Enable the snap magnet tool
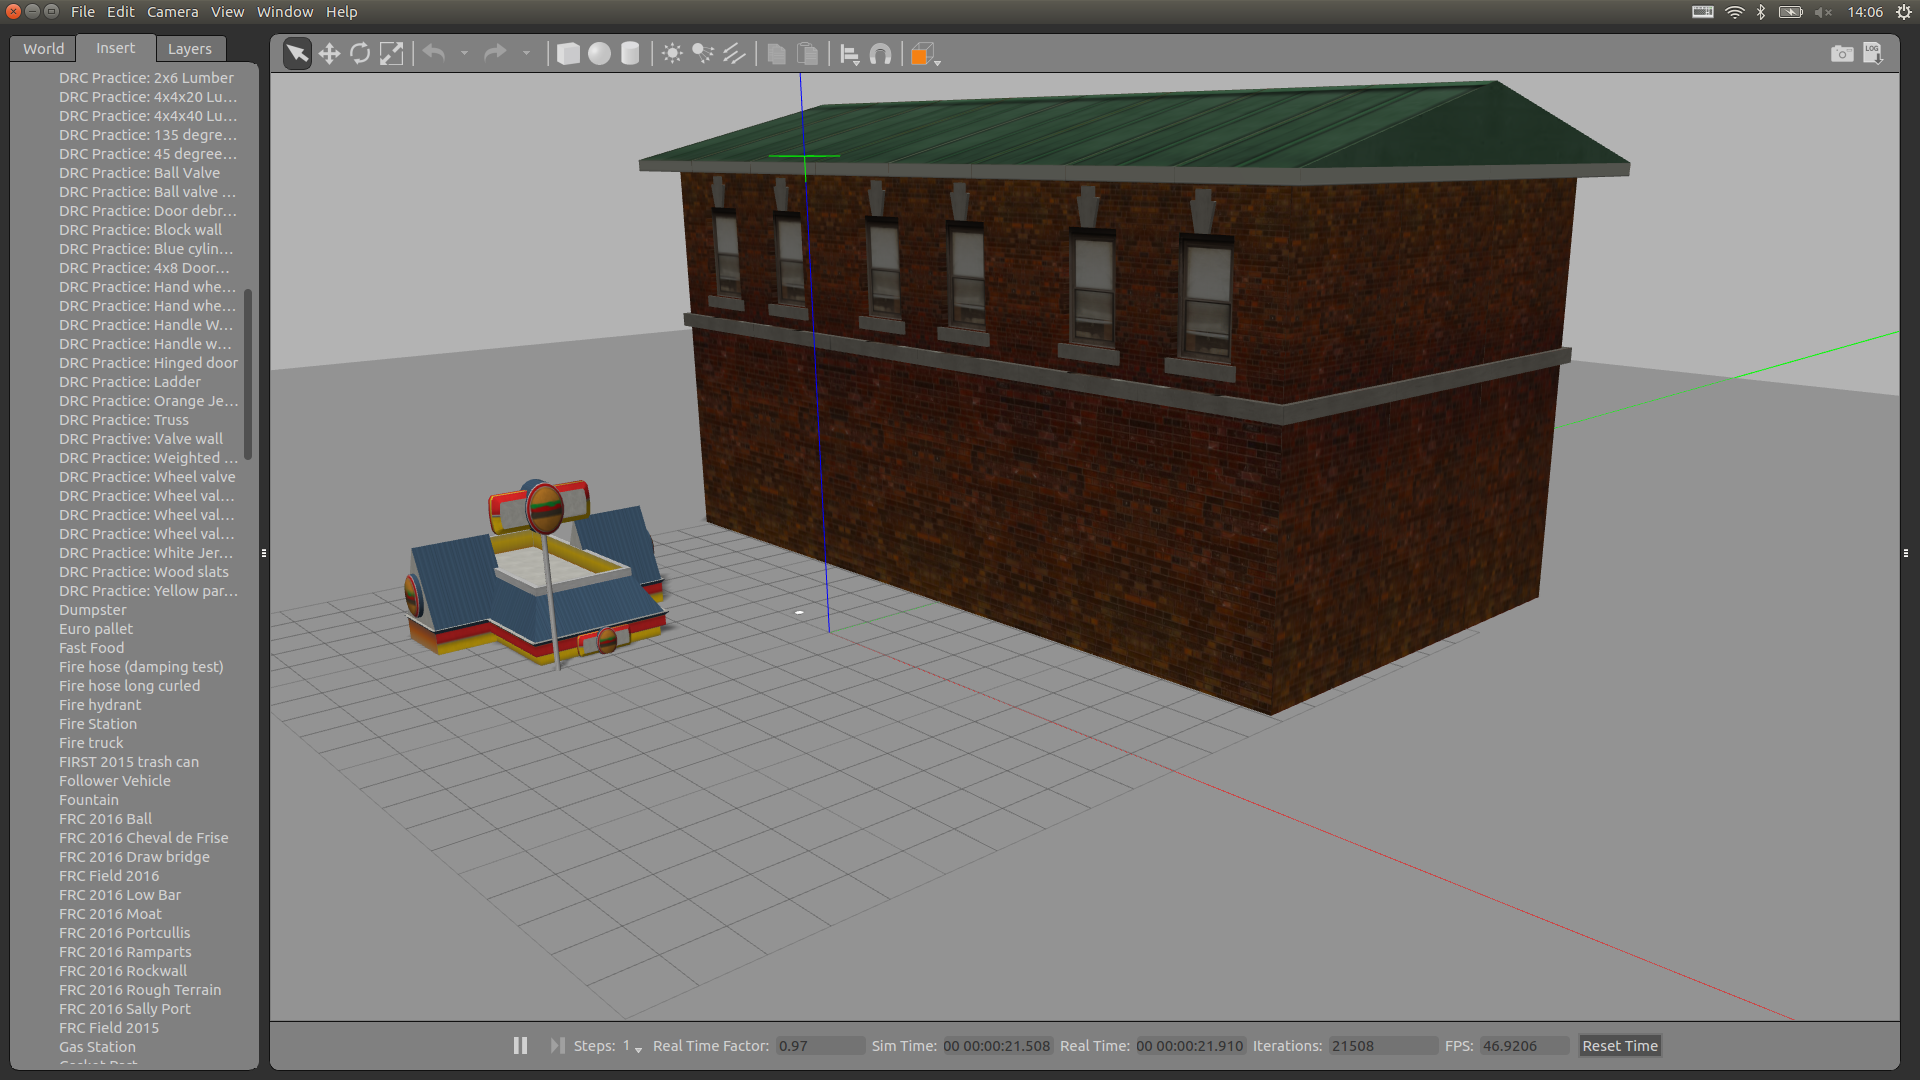 pos(880,54)
